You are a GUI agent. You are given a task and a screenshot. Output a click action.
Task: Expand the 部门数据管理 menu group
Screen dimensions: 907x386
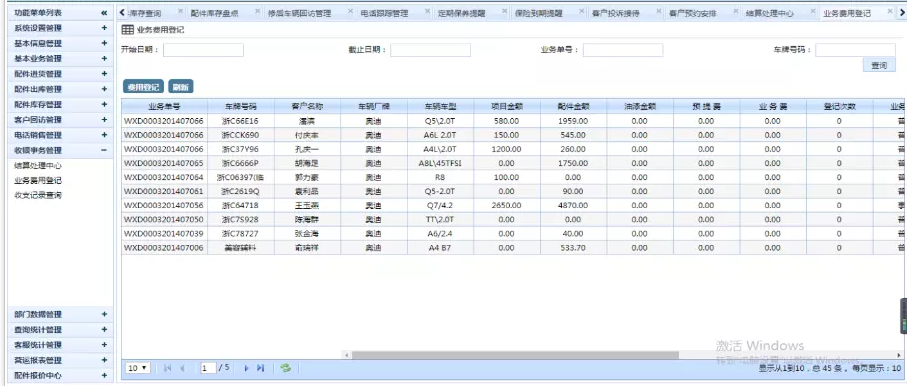pyautogui.click(x=104, y=314)
